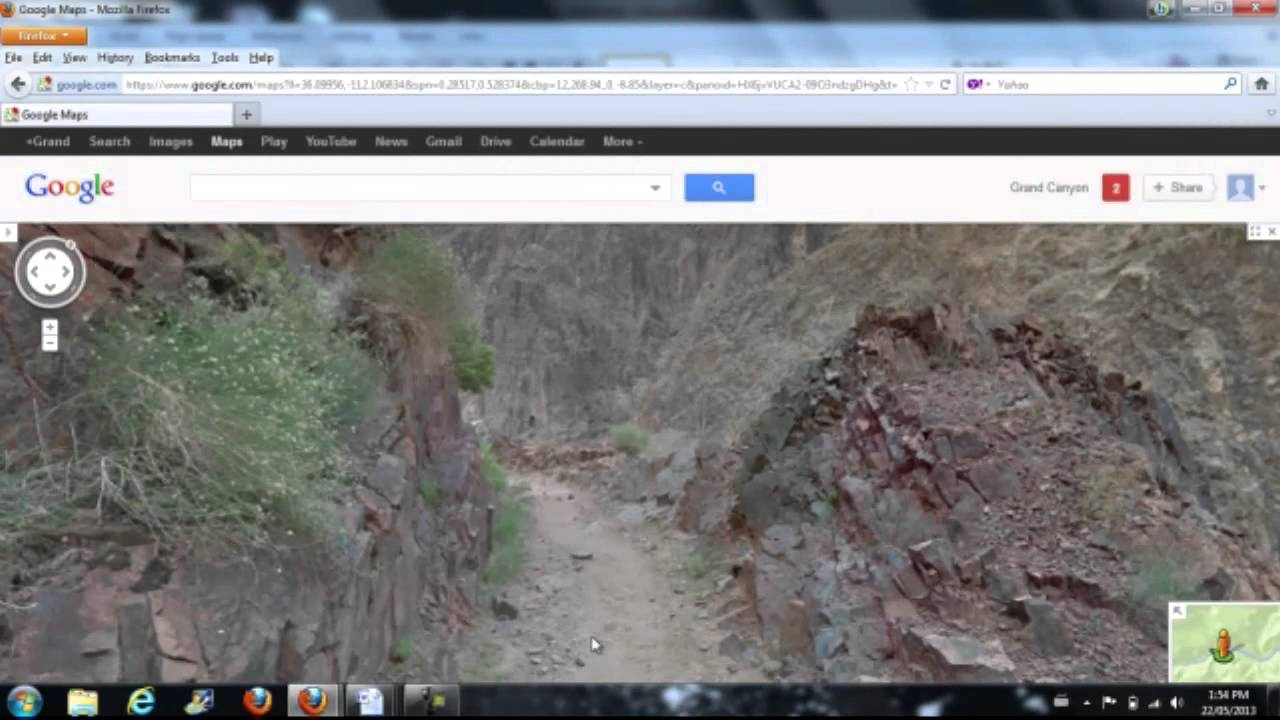This screenshot has width=1280, height=720.
Task: Click the blue Google Maps search button
Action: click(719, 187)
